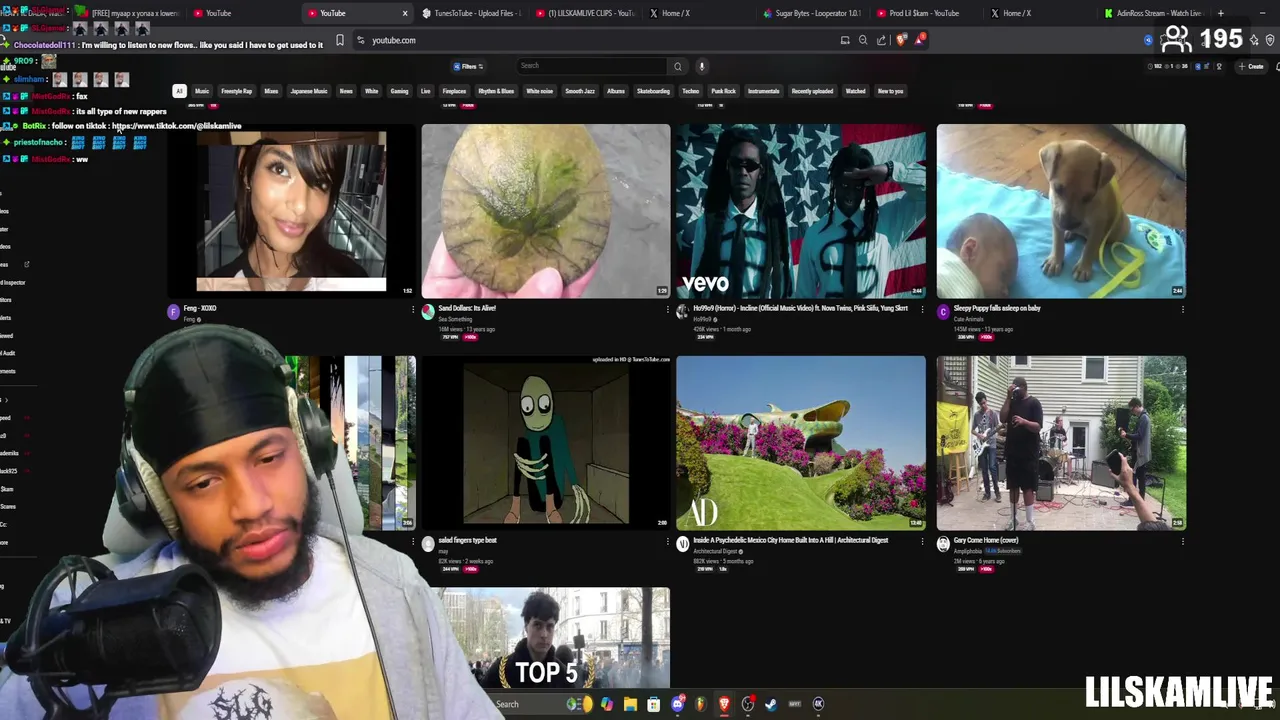1280x720 pixels.
Task: Click the Brave Shields lion icon in address bar
Action: pos(902,40)
